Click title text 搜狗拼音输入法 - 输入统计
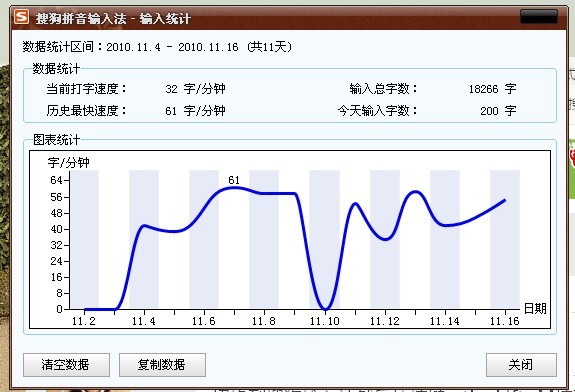The image size is (575, 392). pyautogui.click(x=113, y=18)
